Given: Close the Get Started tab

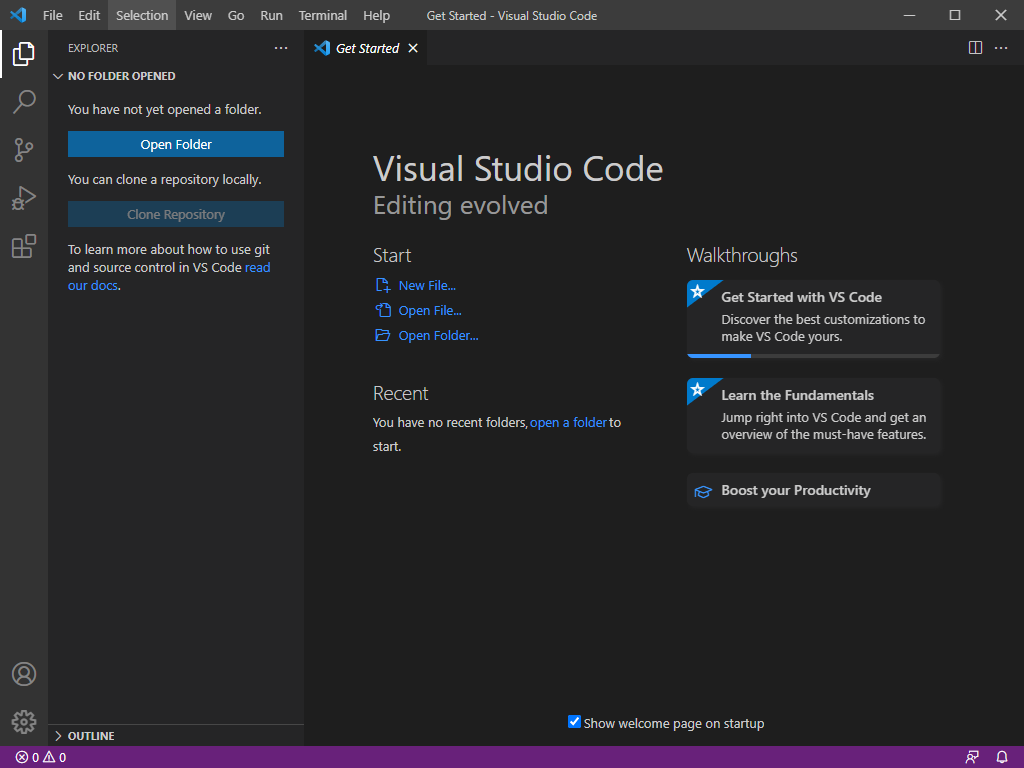Looking at the screenshot, I should (413, 48).
